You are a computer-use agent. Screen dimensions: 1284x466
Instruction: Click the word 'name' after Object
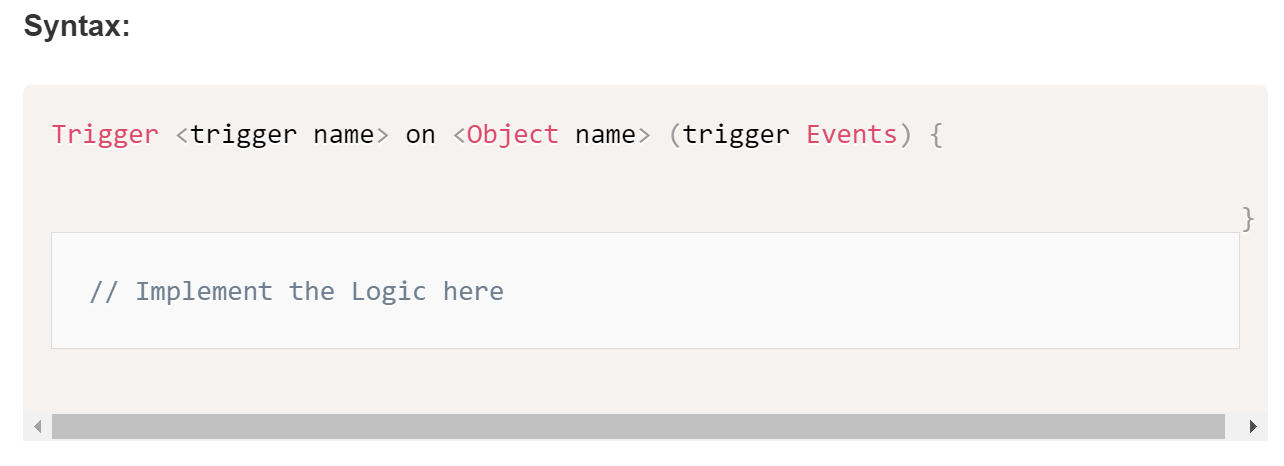pyautogui.click(x=605, y=135)
